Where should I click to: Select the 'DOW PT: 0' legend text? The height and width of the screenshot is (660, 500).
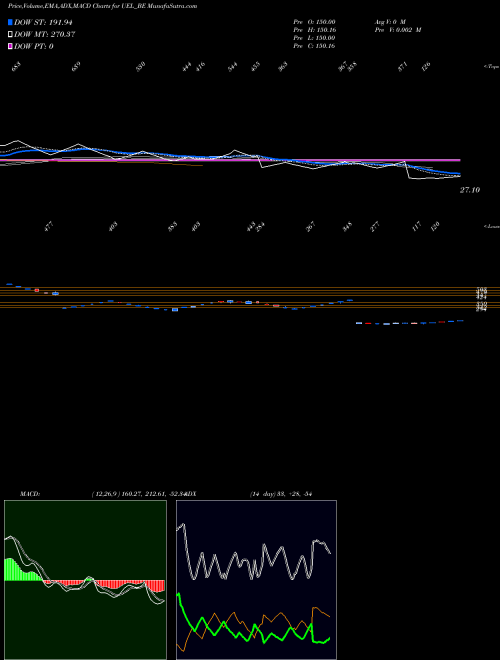pos(34,46)
